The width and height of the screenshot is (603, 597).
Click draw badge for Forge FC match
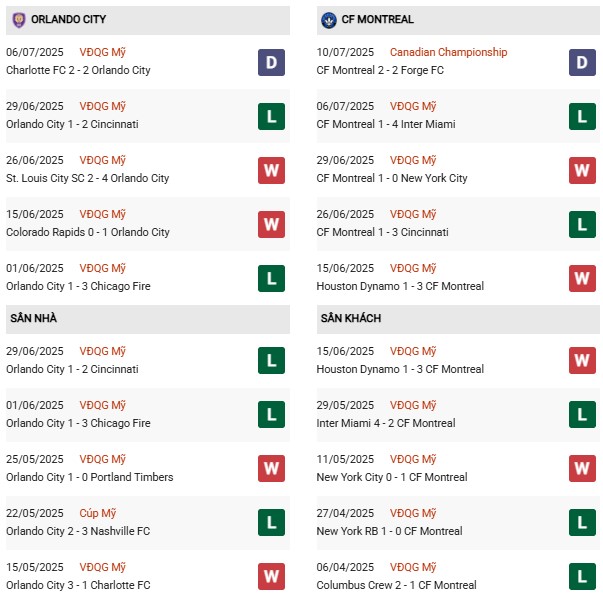(x=582, y=62)
